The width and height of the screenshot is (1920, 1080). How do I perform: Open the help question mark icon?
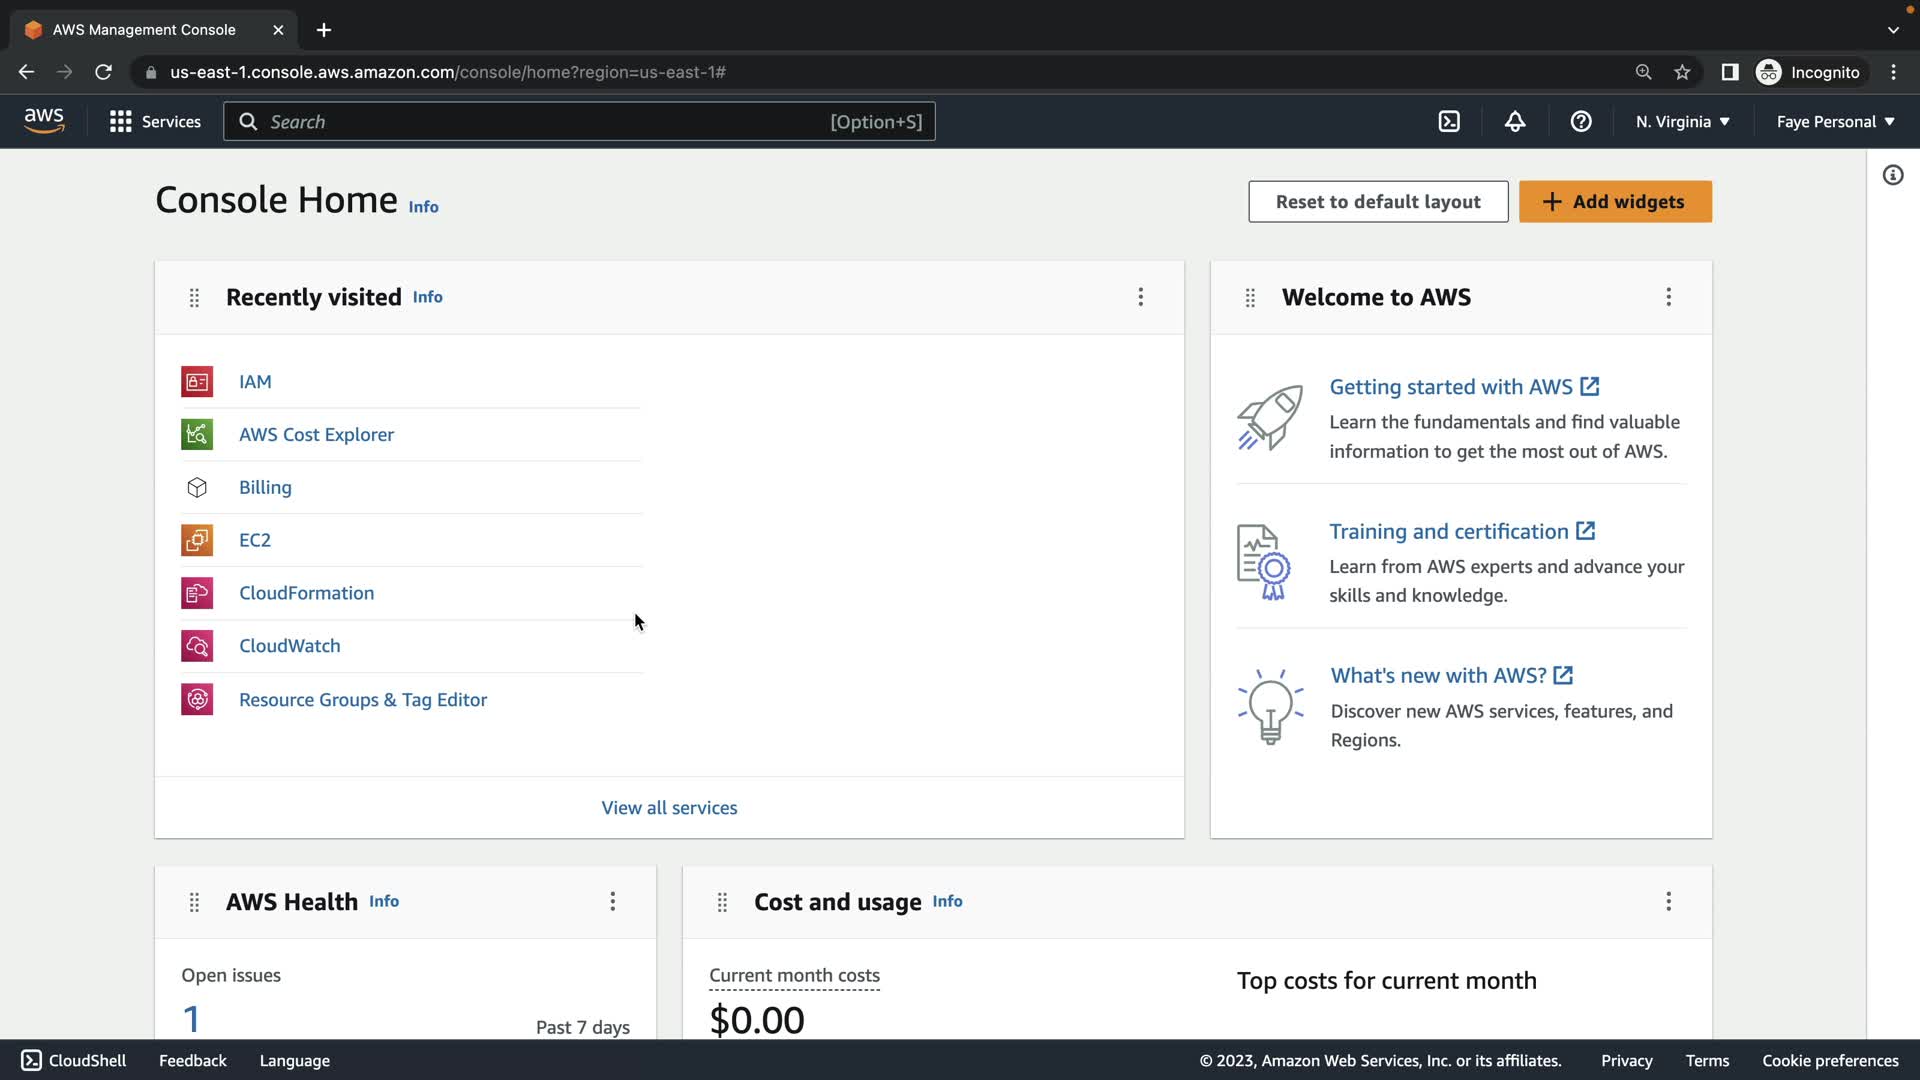tap(1581, 122)
